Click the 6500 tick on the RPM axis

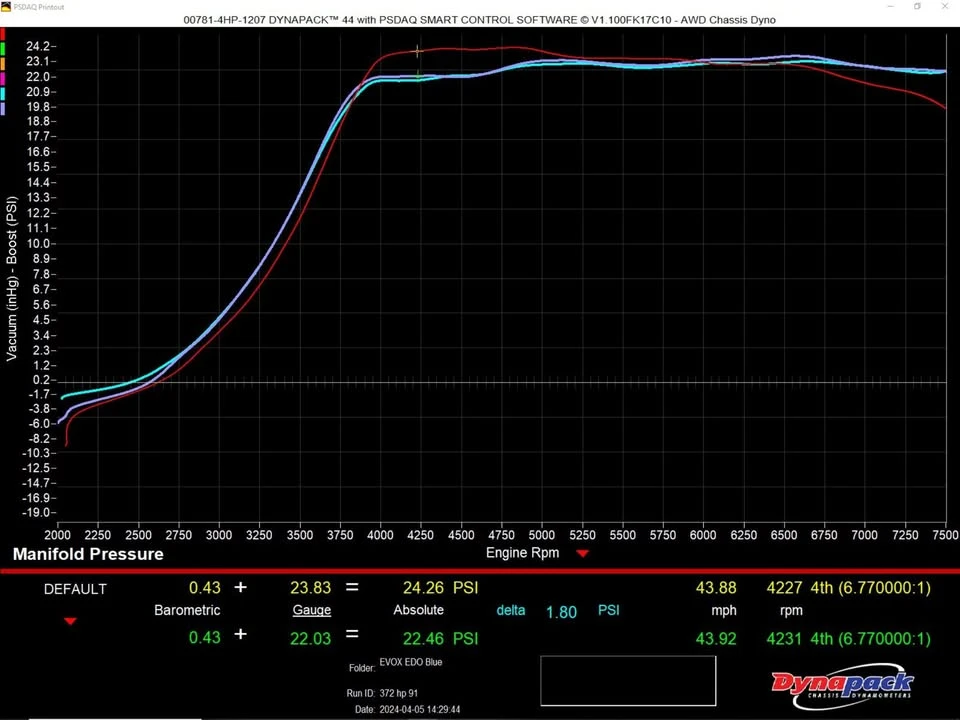pyautogui.click(x=784, y=535)
